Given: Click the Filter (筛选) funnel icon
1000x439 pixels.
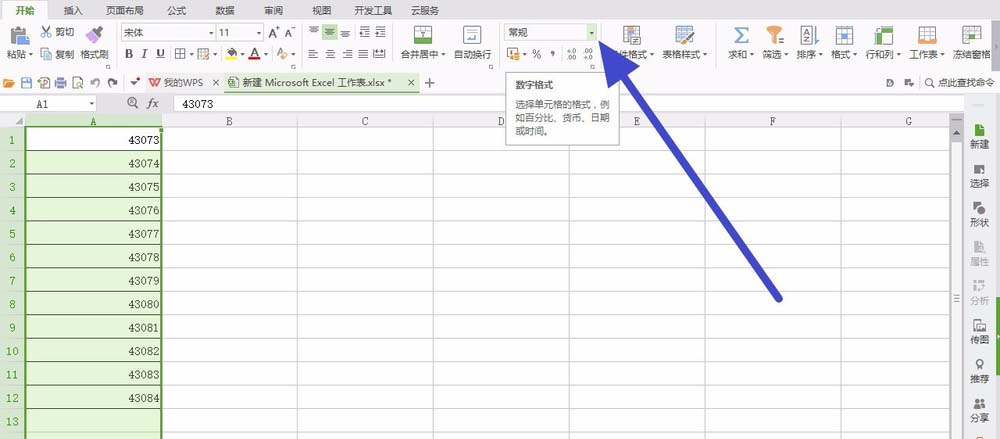Looking at the screenshot, I should [x=775, y=35].
